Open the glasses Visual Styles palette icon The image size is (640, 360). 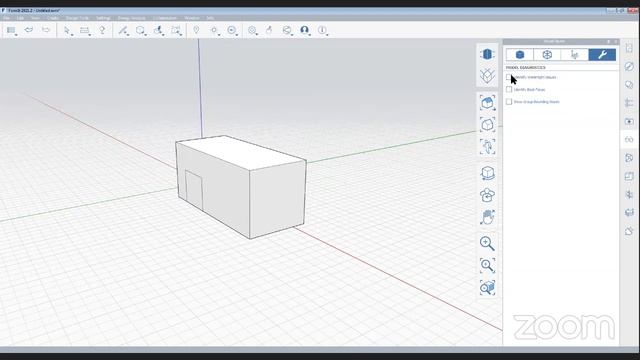[x=629, y=140]
